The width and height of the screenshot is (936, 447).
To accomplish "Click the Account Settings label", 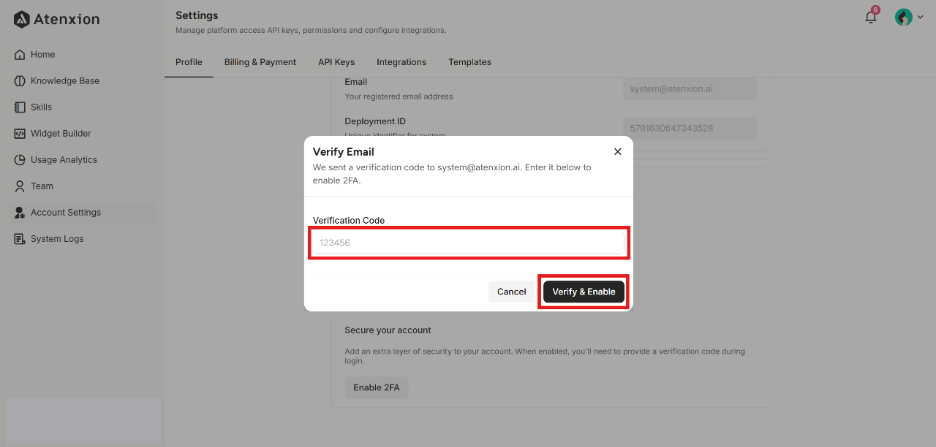I will pyautogui.click(x=66, y=212).
